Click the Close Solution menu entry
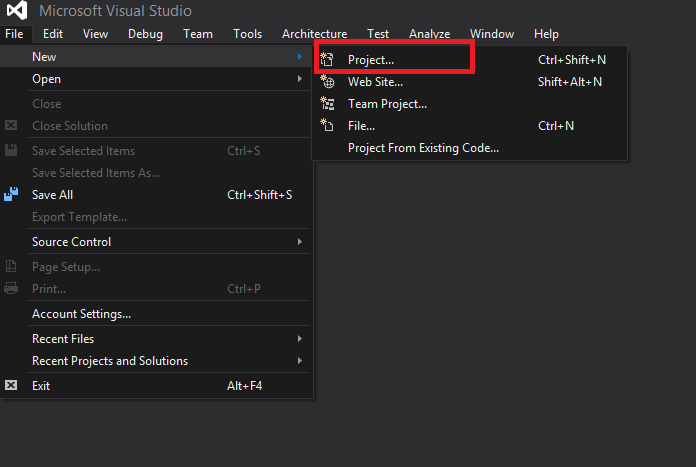 pyautogui.click(x=155, y=126)
